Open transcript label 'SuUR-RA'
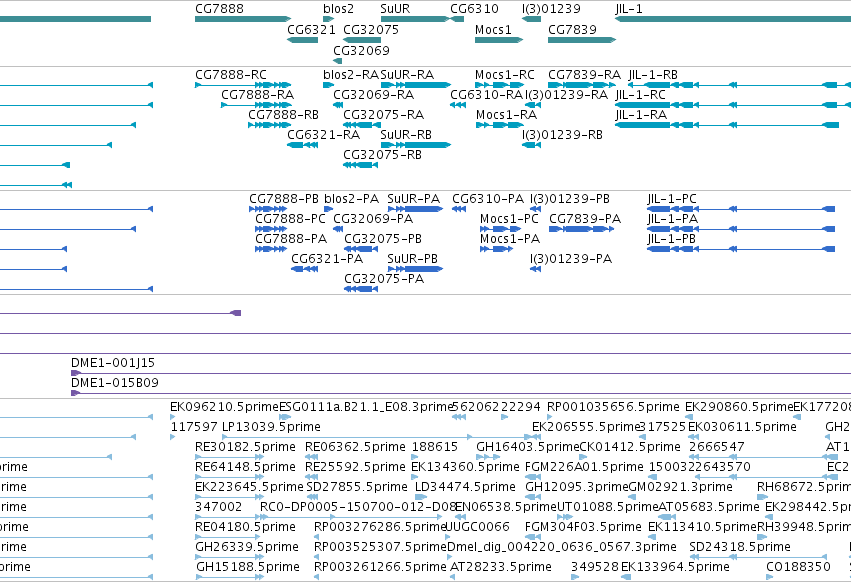 (407, 74)
